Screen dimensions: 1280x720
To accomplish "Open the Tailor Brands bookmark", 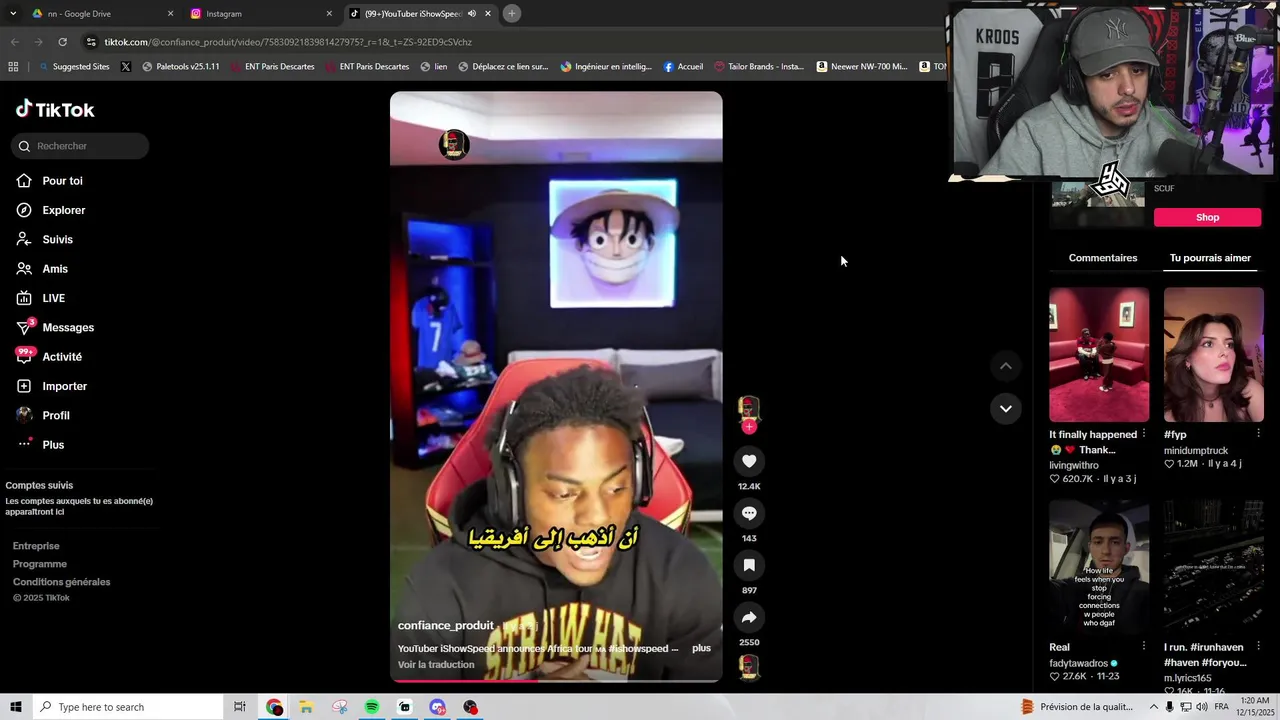I will tap(759, 67).
